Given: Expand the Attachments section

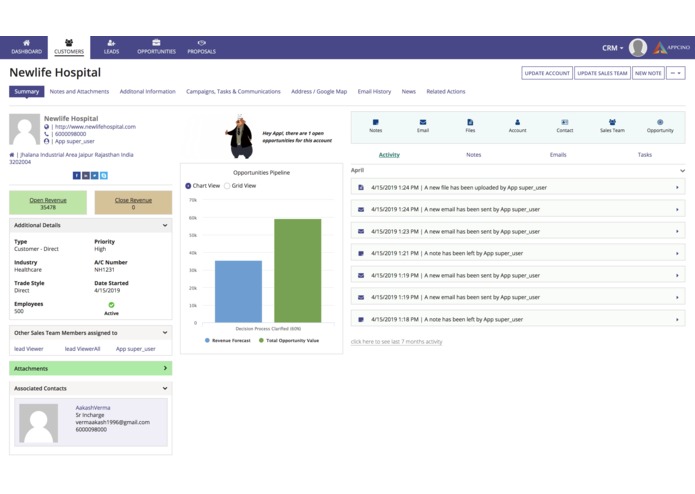Looking at the screenshot, I should pos(165,368).
